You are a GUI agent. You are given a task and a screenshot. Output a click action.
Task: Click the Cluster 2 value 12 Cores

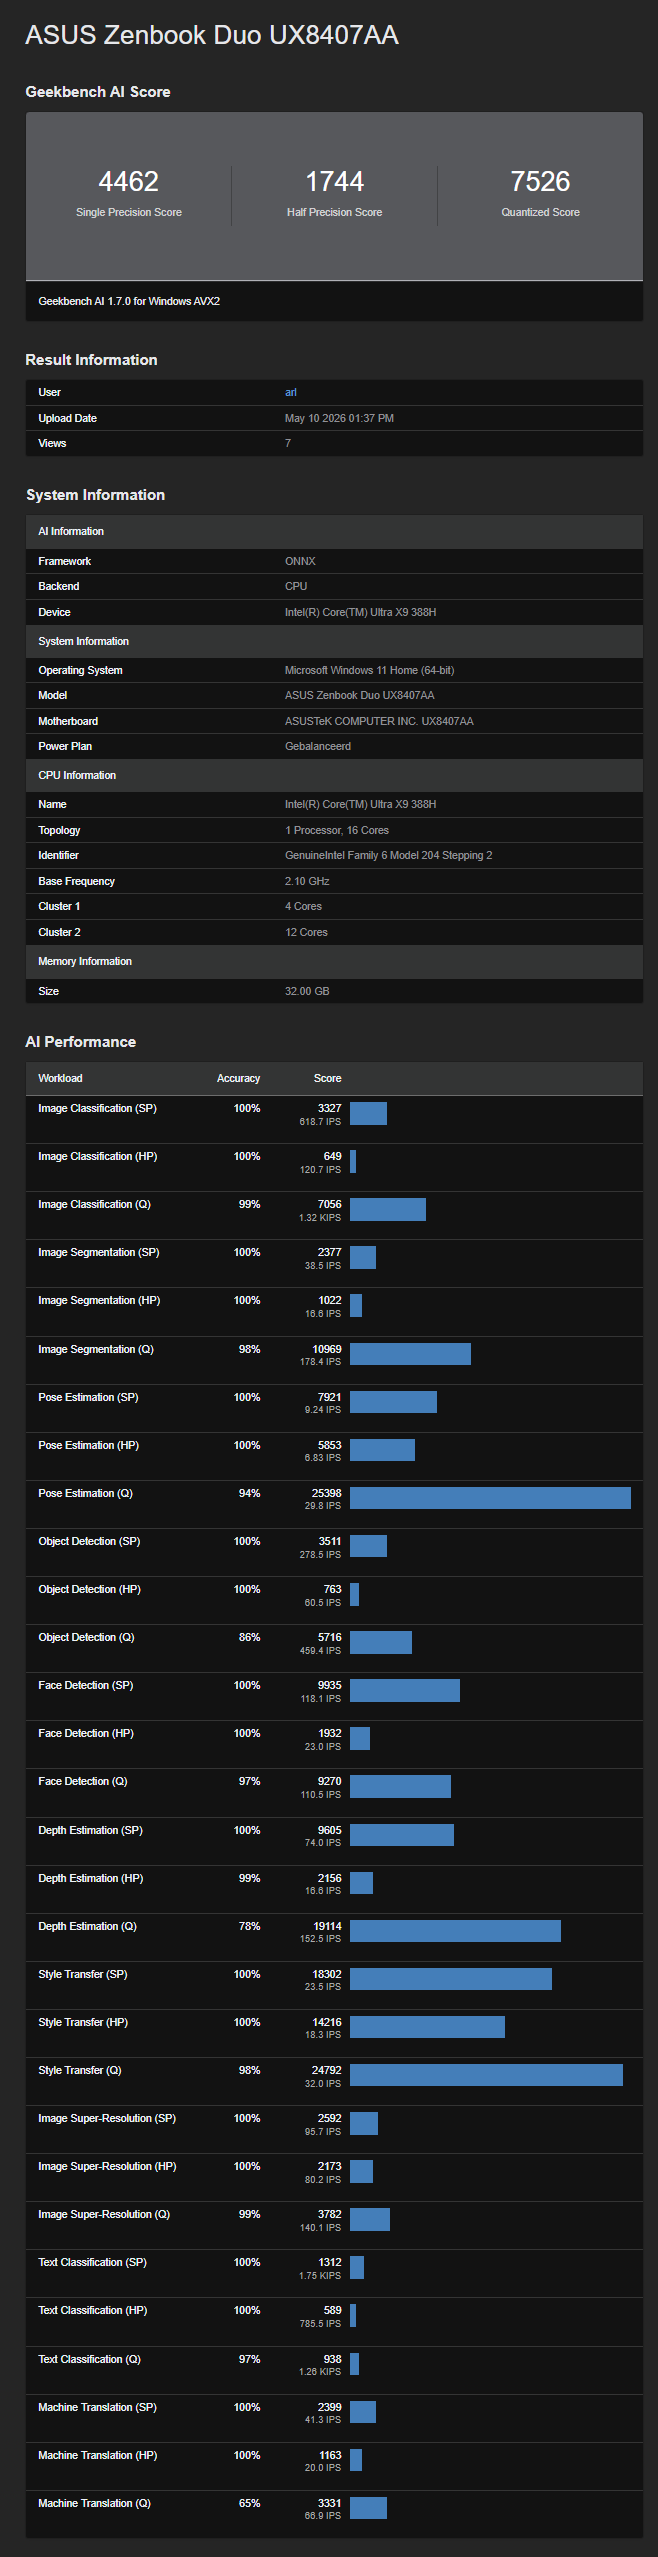pos(306,932)
